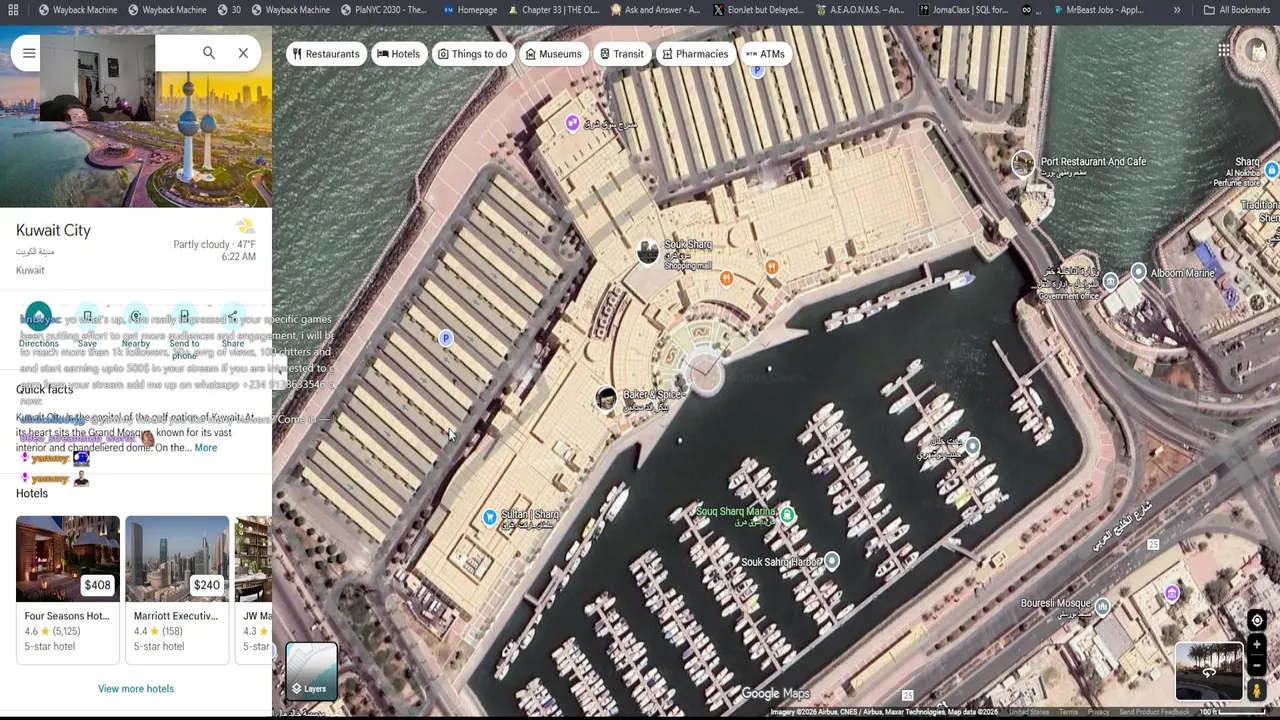
Task: Open the Google apps grid
Action: [x=1224, y=50]
